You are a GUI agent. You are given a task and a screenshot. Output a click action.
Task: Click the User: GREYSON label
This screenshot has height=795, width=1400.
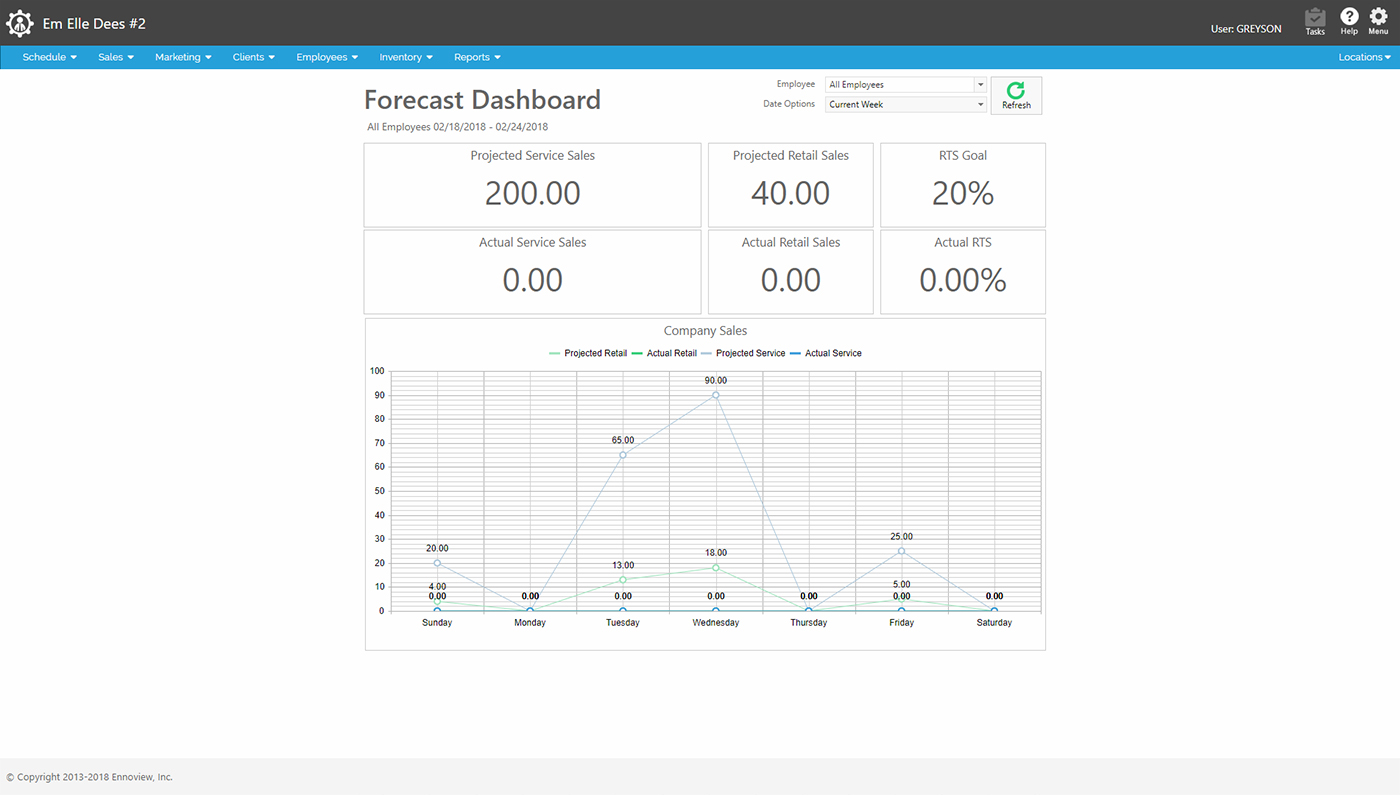pos(1246,29)
